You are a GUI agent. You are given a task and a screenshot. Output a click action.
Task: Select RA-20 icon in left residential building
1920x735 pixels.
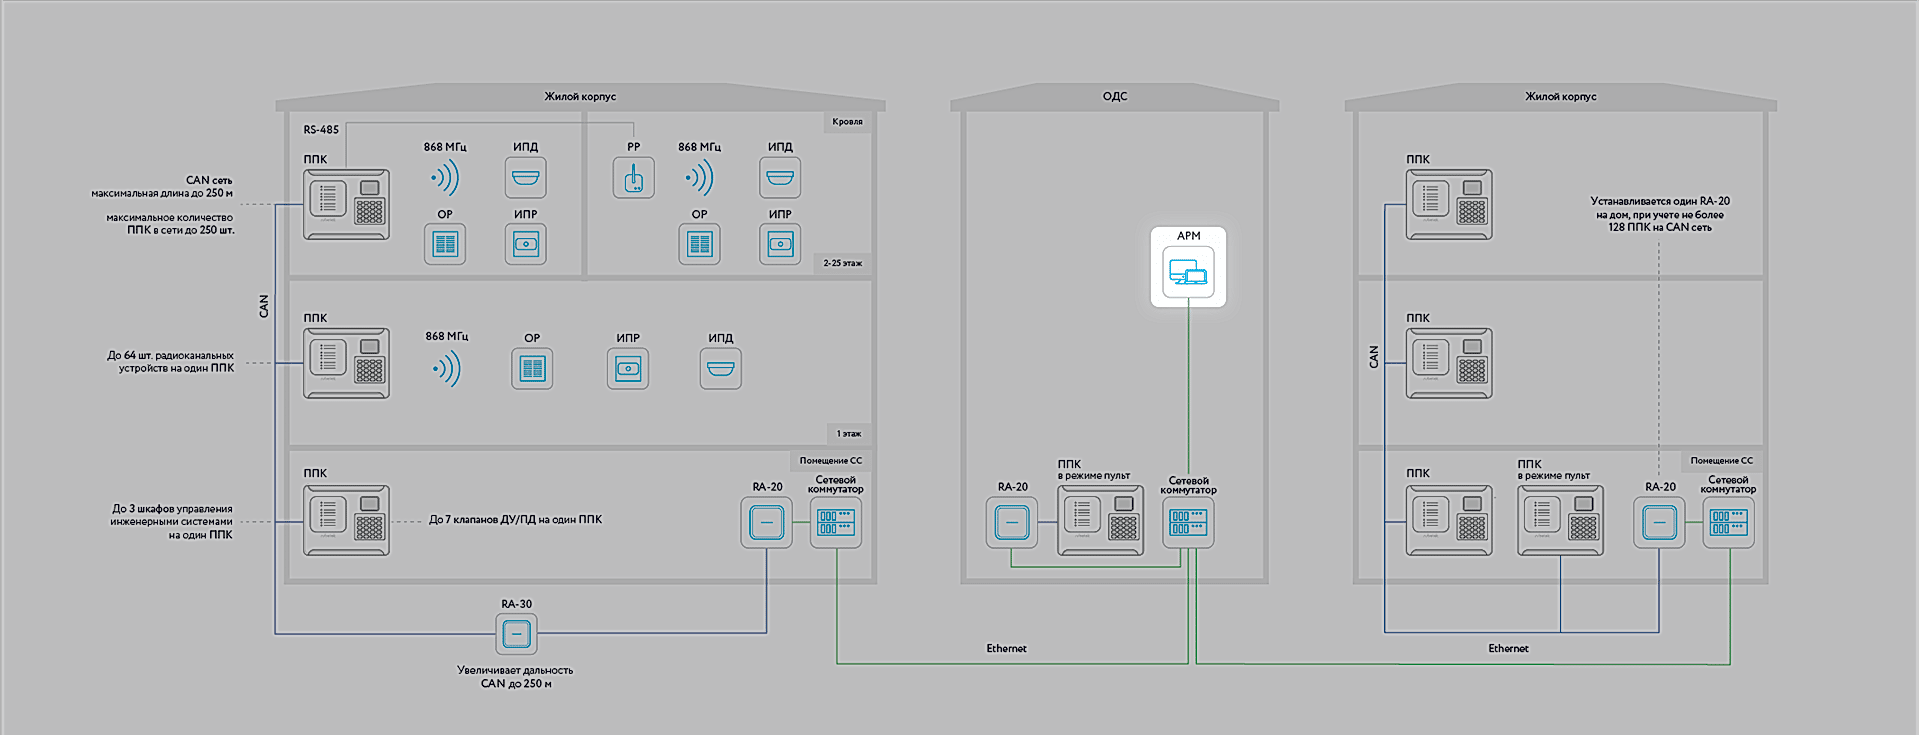point(766,522)
